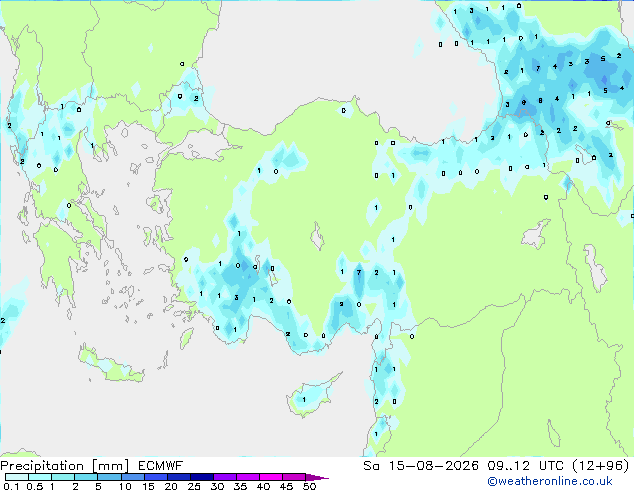Click the 'ECMWF' model label

click(161, 466)
